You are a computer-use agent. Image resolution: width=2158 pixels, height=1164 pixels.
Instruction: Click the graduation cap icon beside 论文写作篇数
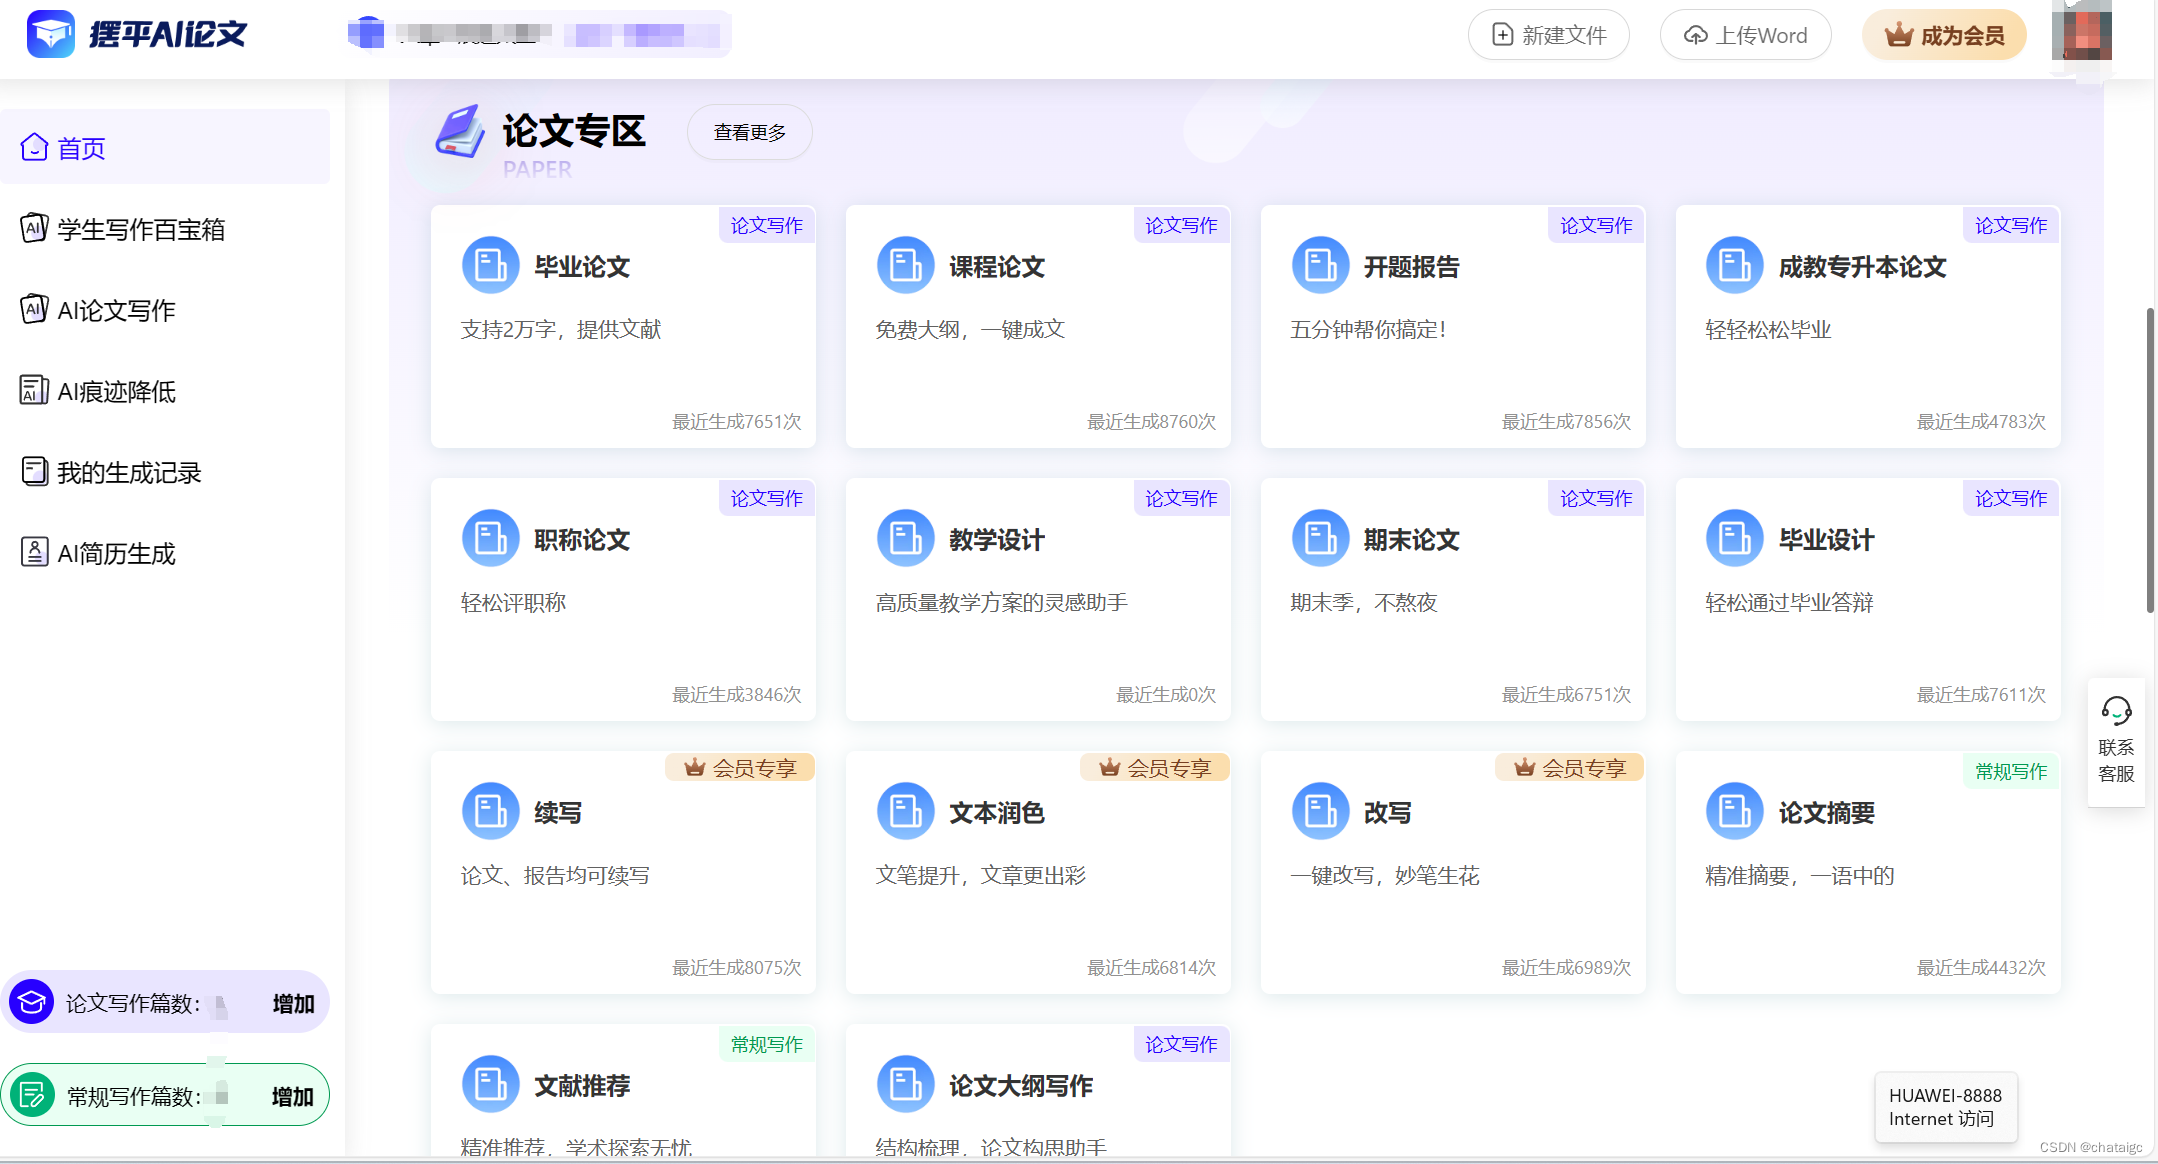pyautogui.click(x=32, y=1002)
